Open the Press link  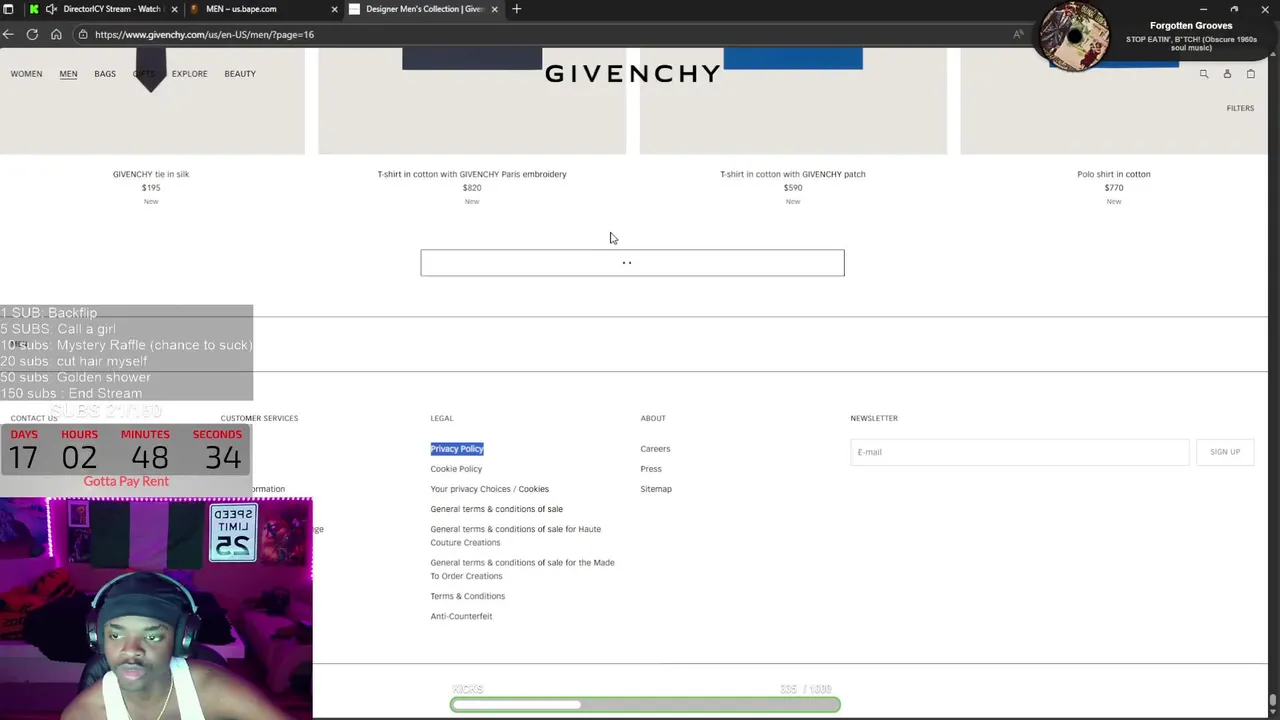pos(651,469)
